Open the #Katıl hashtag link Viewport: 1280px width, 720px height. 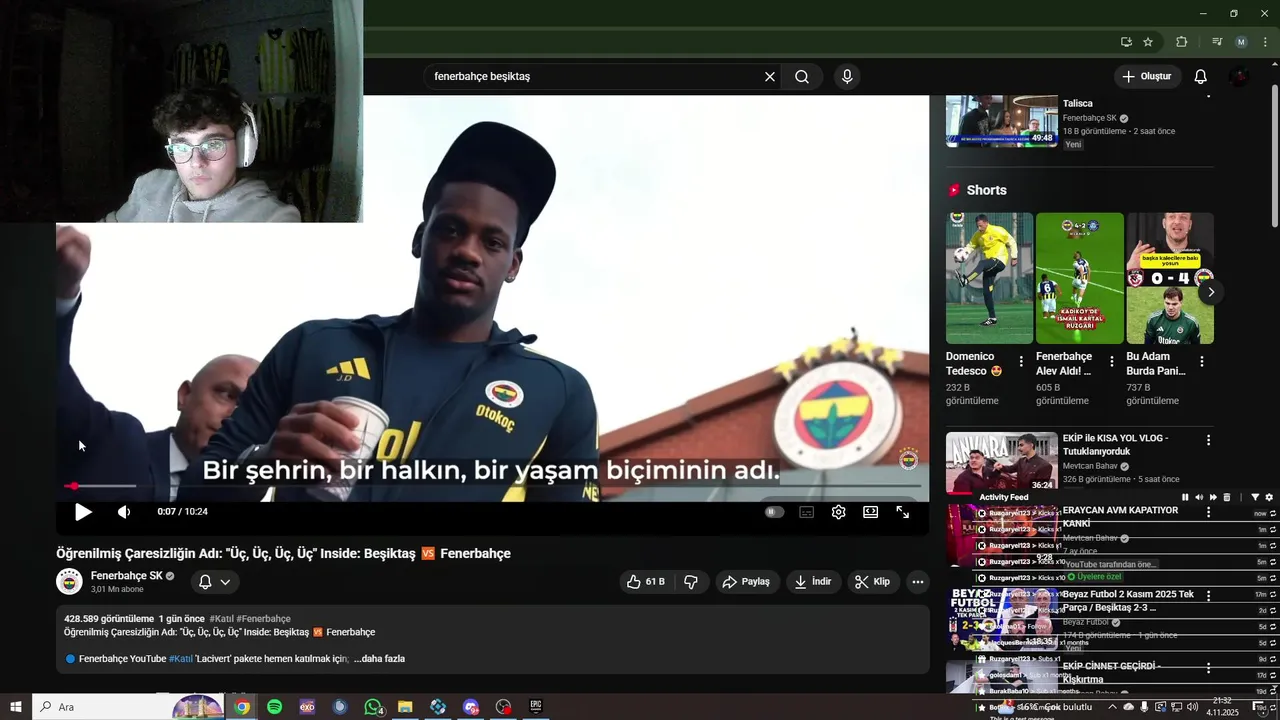click(221, 619)
